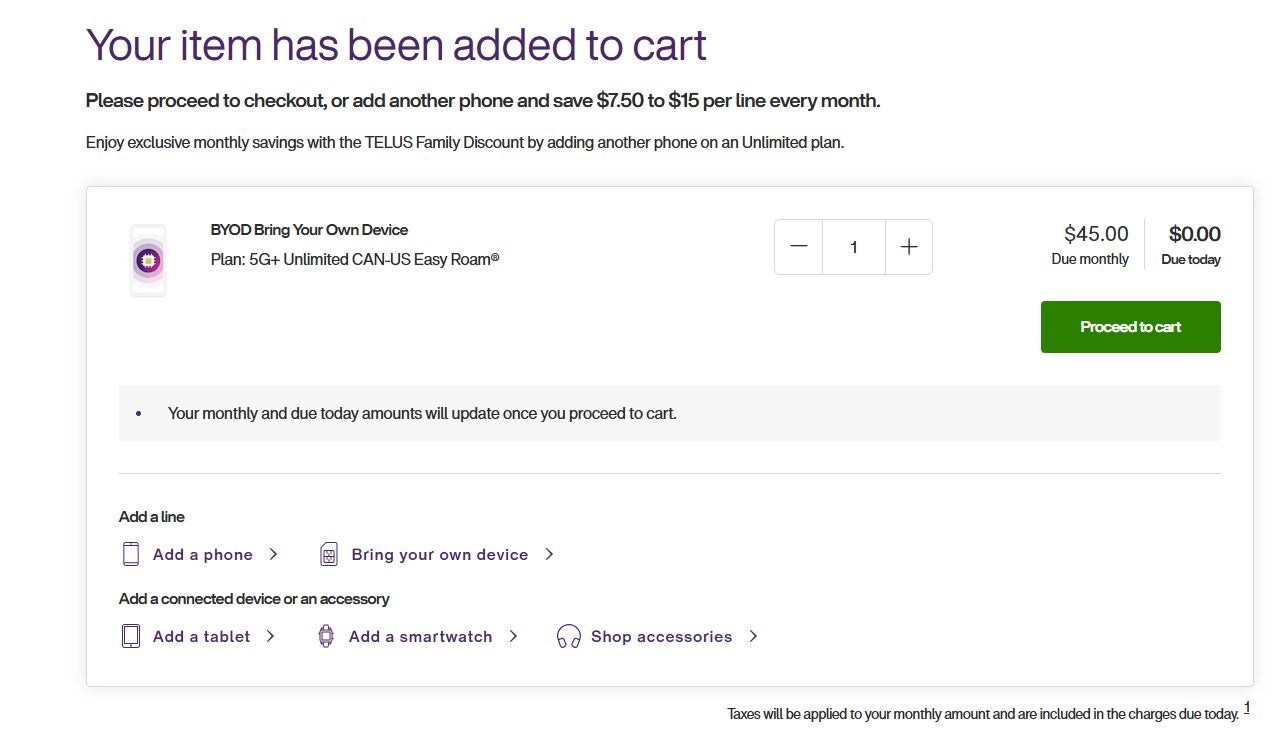Click the 'Due today' label
Viewport: 1285px width, 741px height.
[1191, 260]
